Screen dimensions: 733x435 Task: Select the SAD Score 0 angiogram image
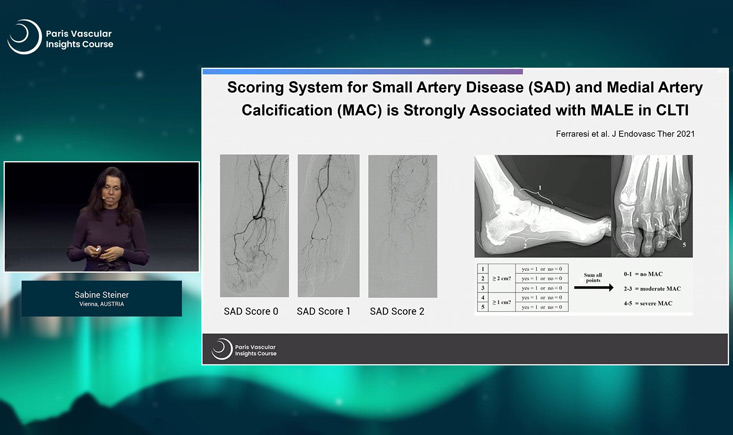pyautogui.click(x=254, y=225)
